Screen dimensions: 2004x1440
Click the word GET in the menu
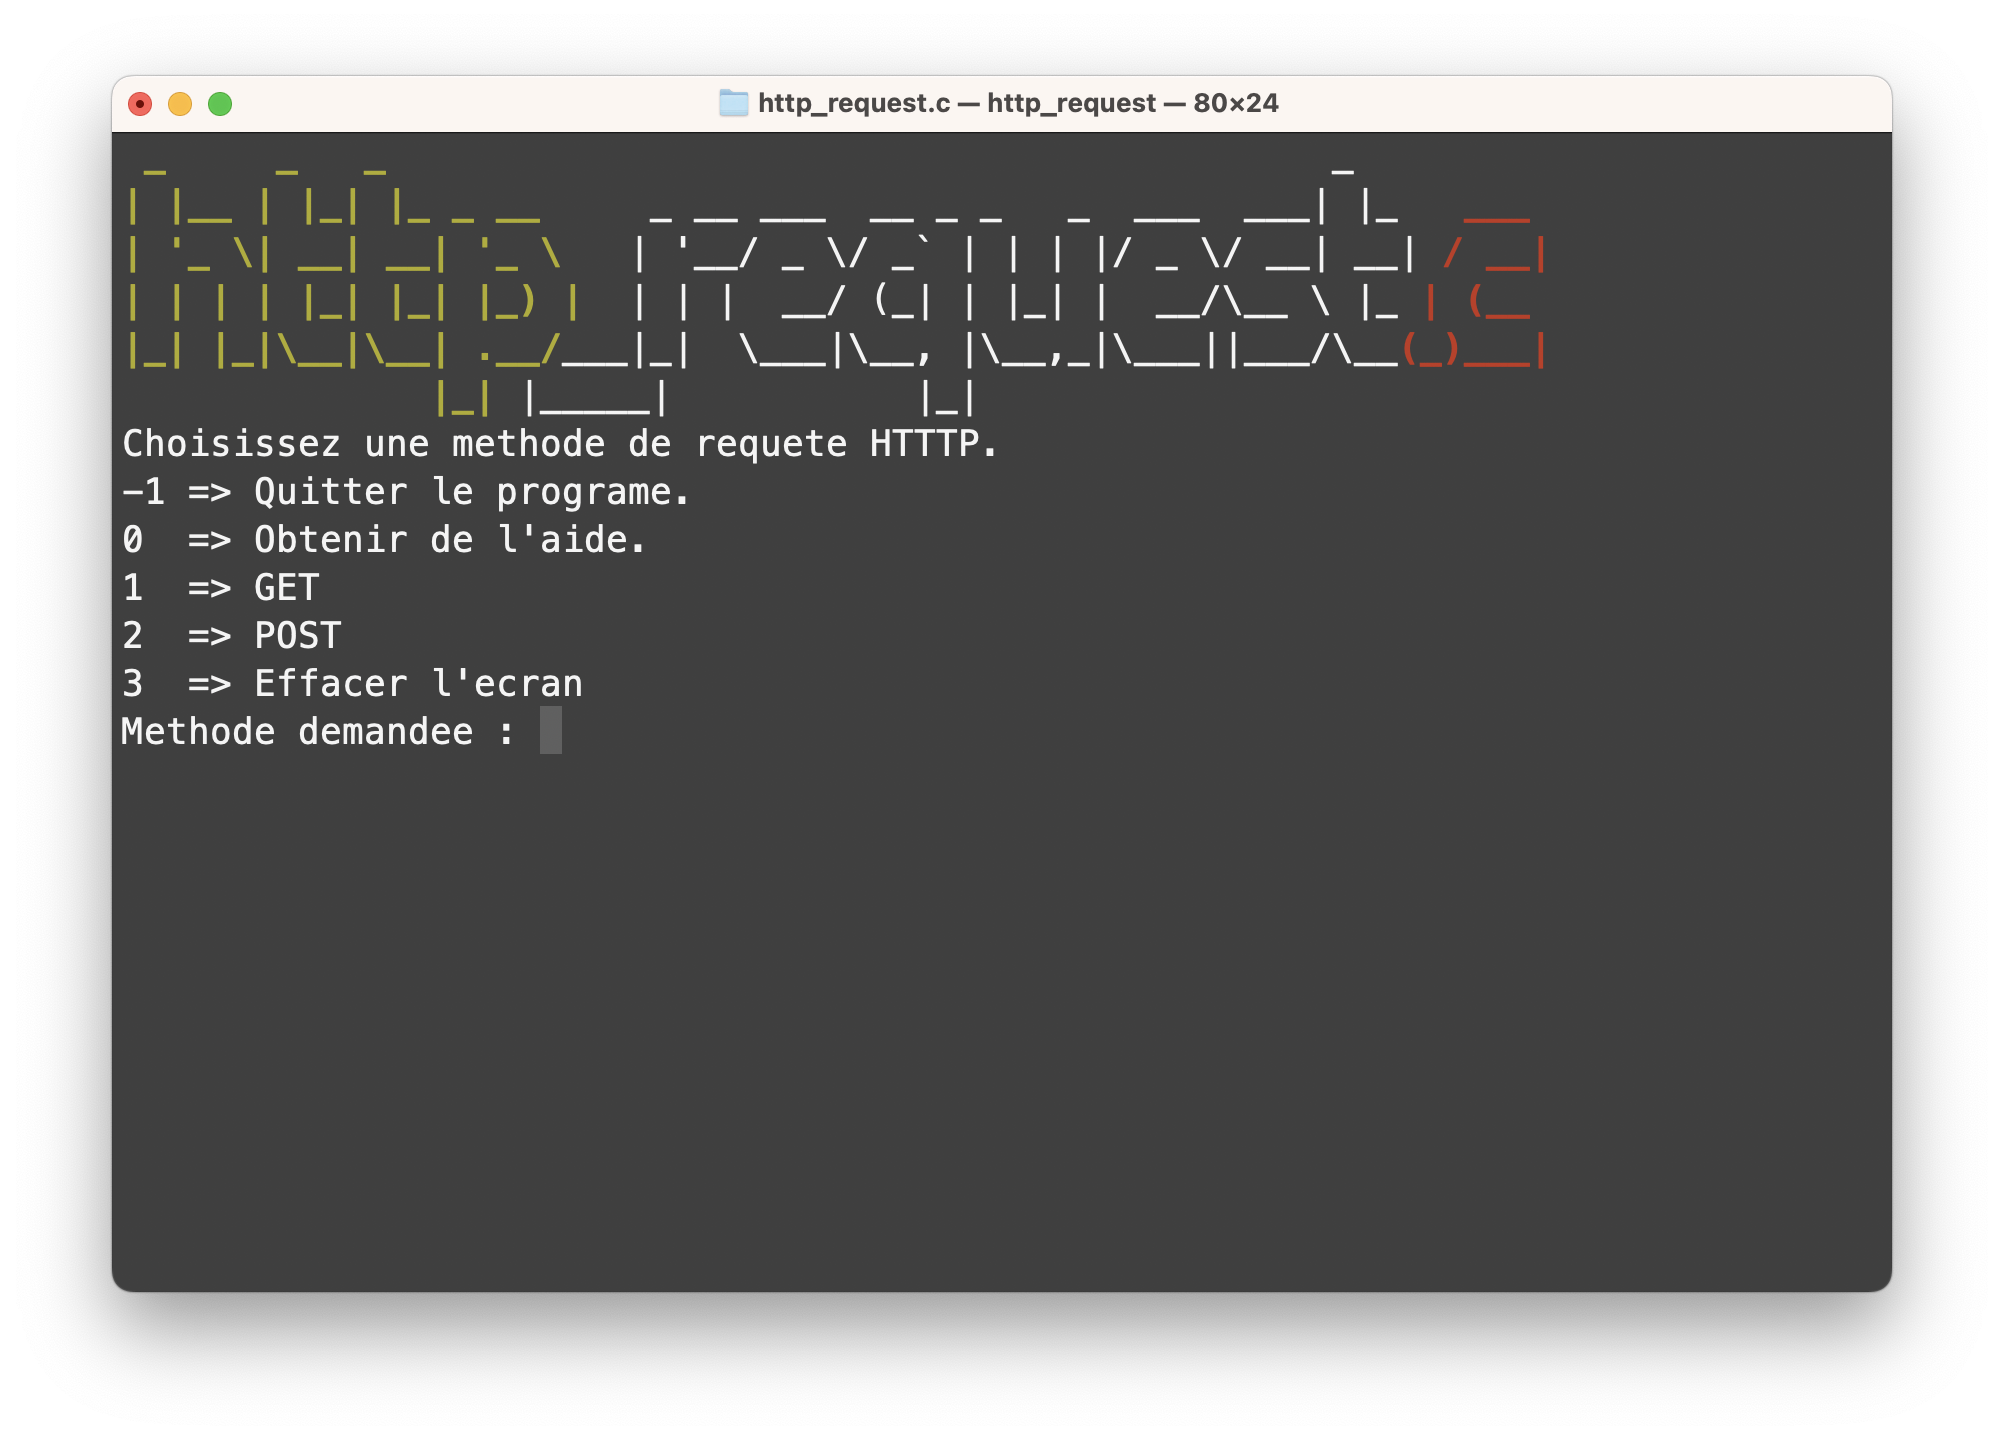[286, 588]
